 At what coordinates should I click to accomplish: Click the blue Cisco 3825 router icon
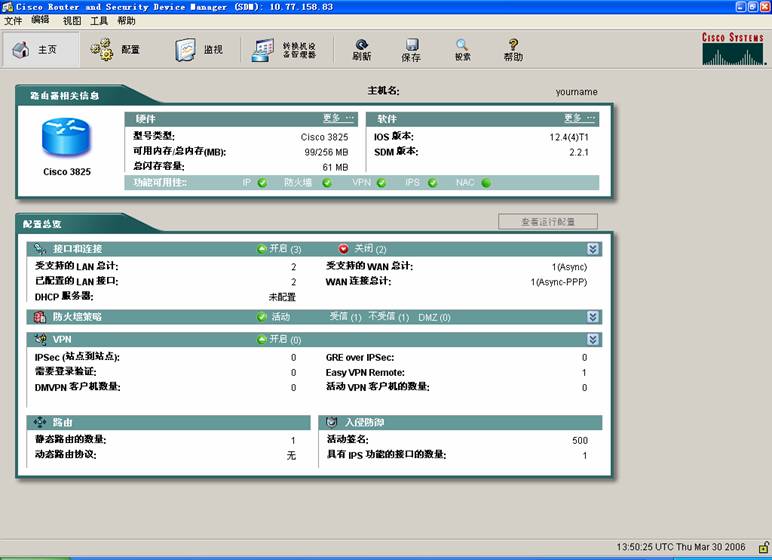66,136
